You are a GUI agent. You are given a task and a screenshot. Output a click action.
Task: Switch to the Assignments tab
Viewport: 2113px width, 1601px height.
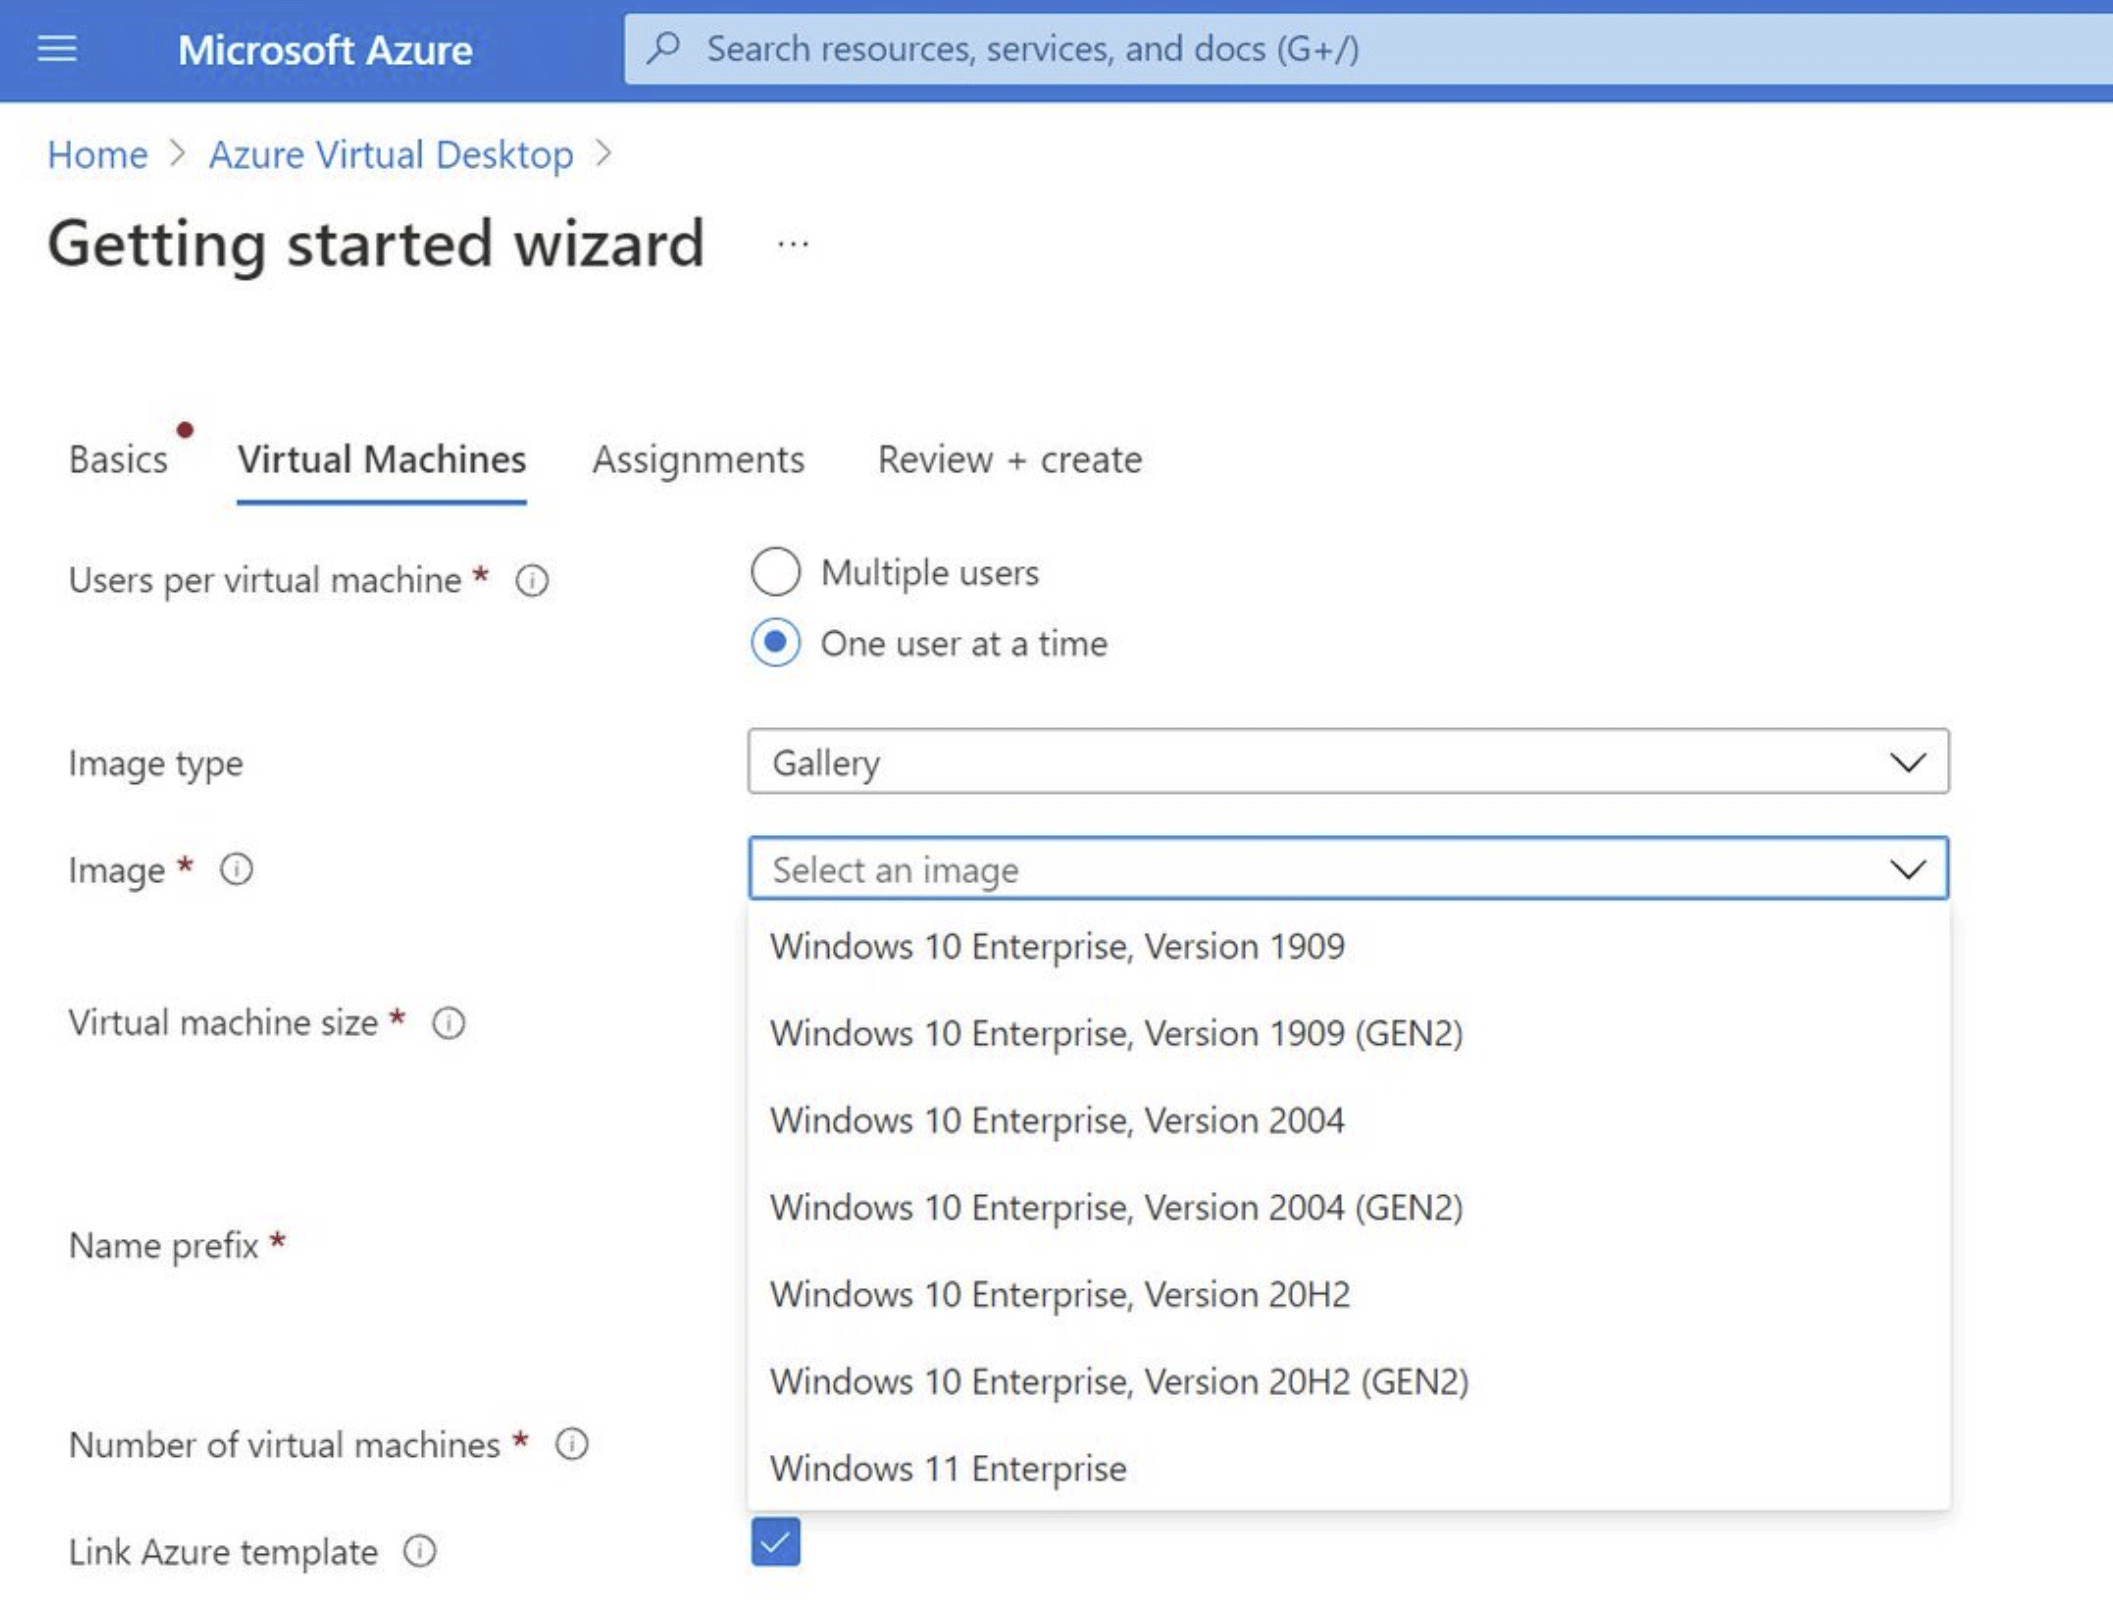(698, 459)
